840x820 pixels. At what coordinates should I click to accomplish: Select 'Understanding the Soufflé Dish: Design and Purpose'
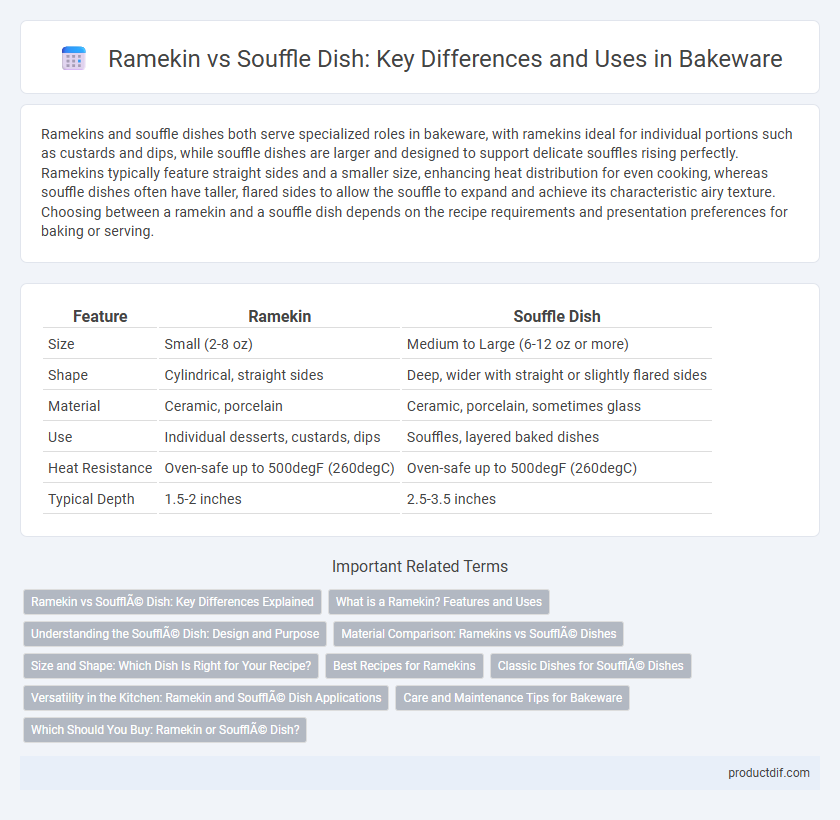(175, 634)
